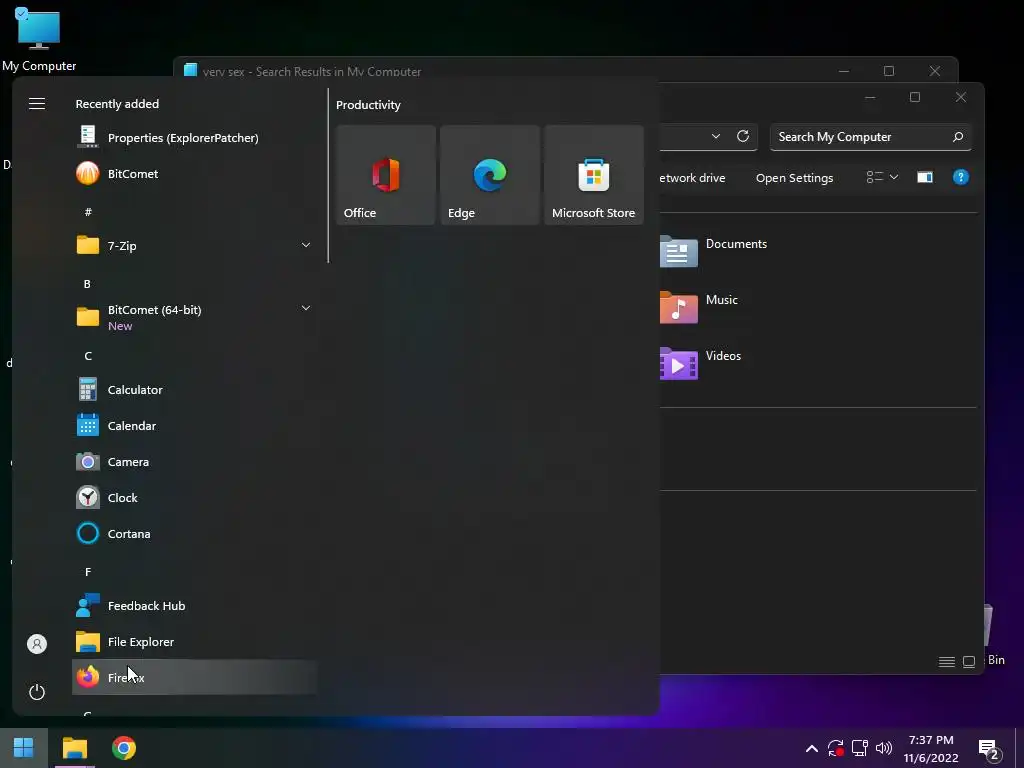Launch Firefox from app list
The image size is (1024, 768).
195,677
